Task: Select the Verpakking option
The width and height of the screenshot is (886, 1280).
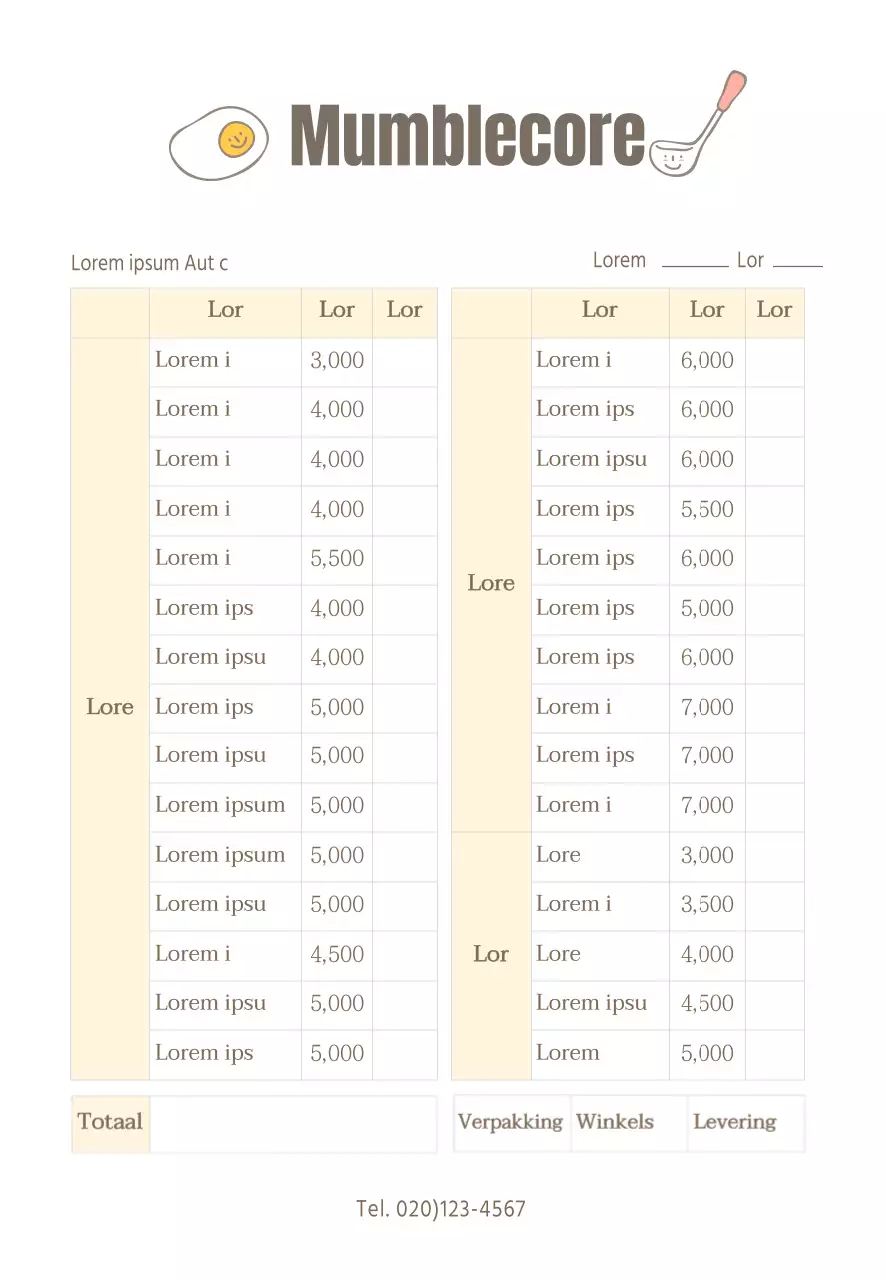Action: (510, 1122)
